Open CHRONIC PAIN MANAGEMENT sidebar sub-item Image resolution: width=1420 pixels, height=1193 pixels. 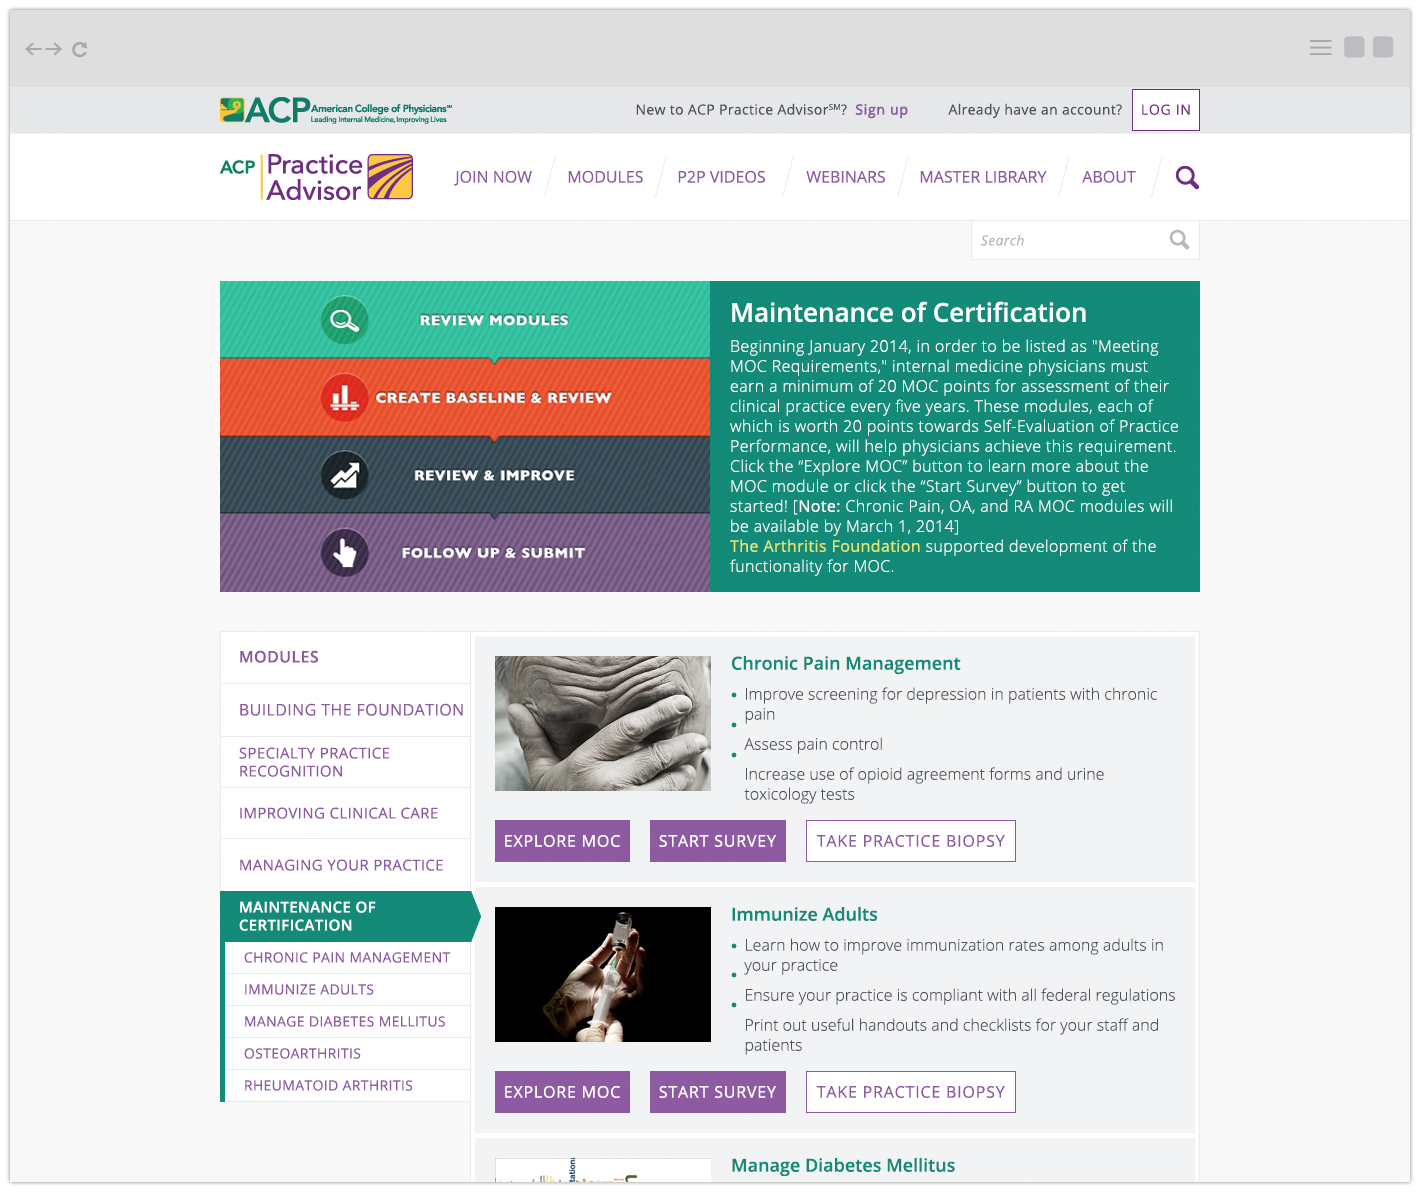point(347,958)
